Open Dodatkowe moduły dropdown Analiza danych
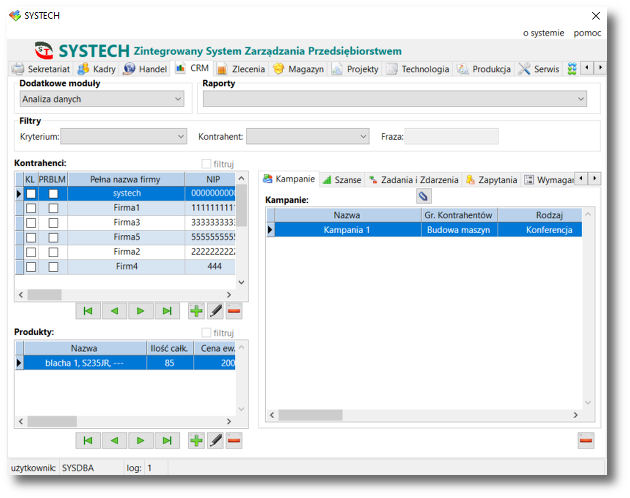Viewport: 630px width, 498px height. point(102,99)
